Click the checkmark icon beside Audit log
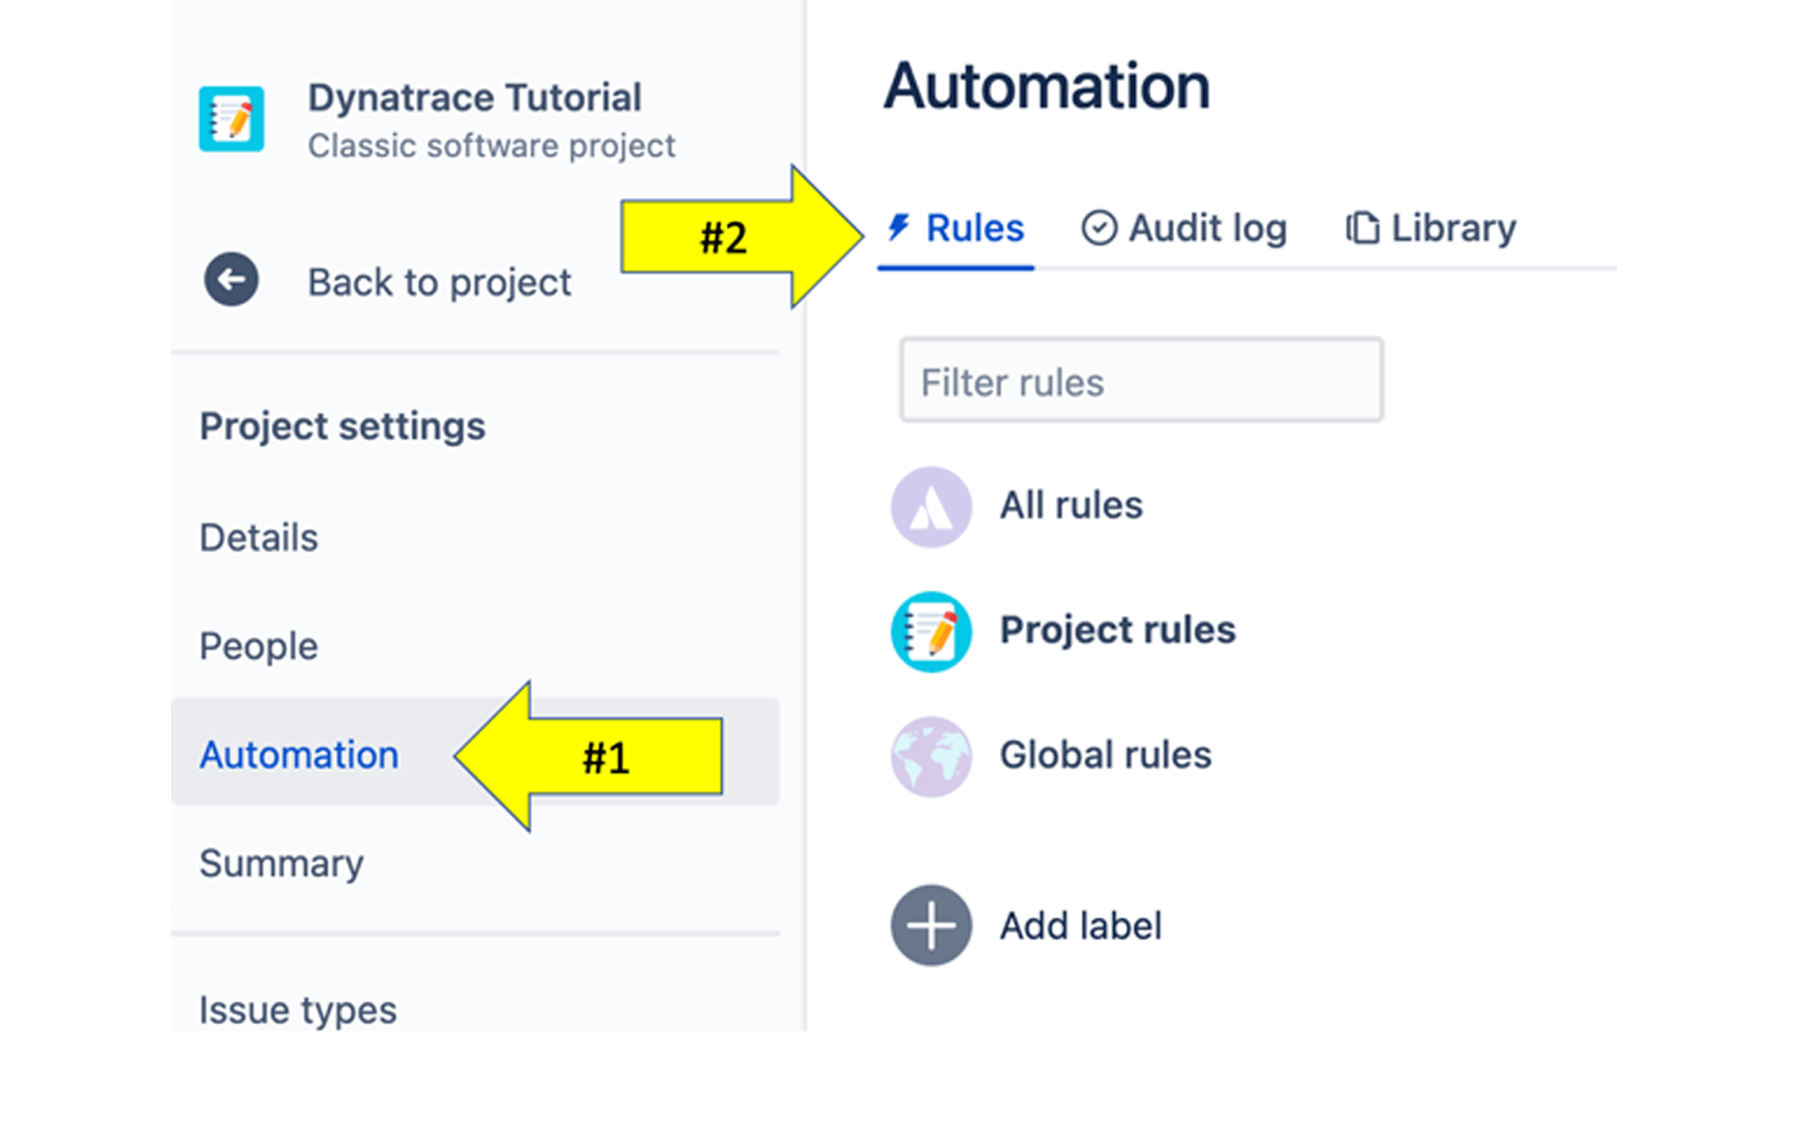The height and width of the screenshot is (1129, 1800). point(1099,227)
